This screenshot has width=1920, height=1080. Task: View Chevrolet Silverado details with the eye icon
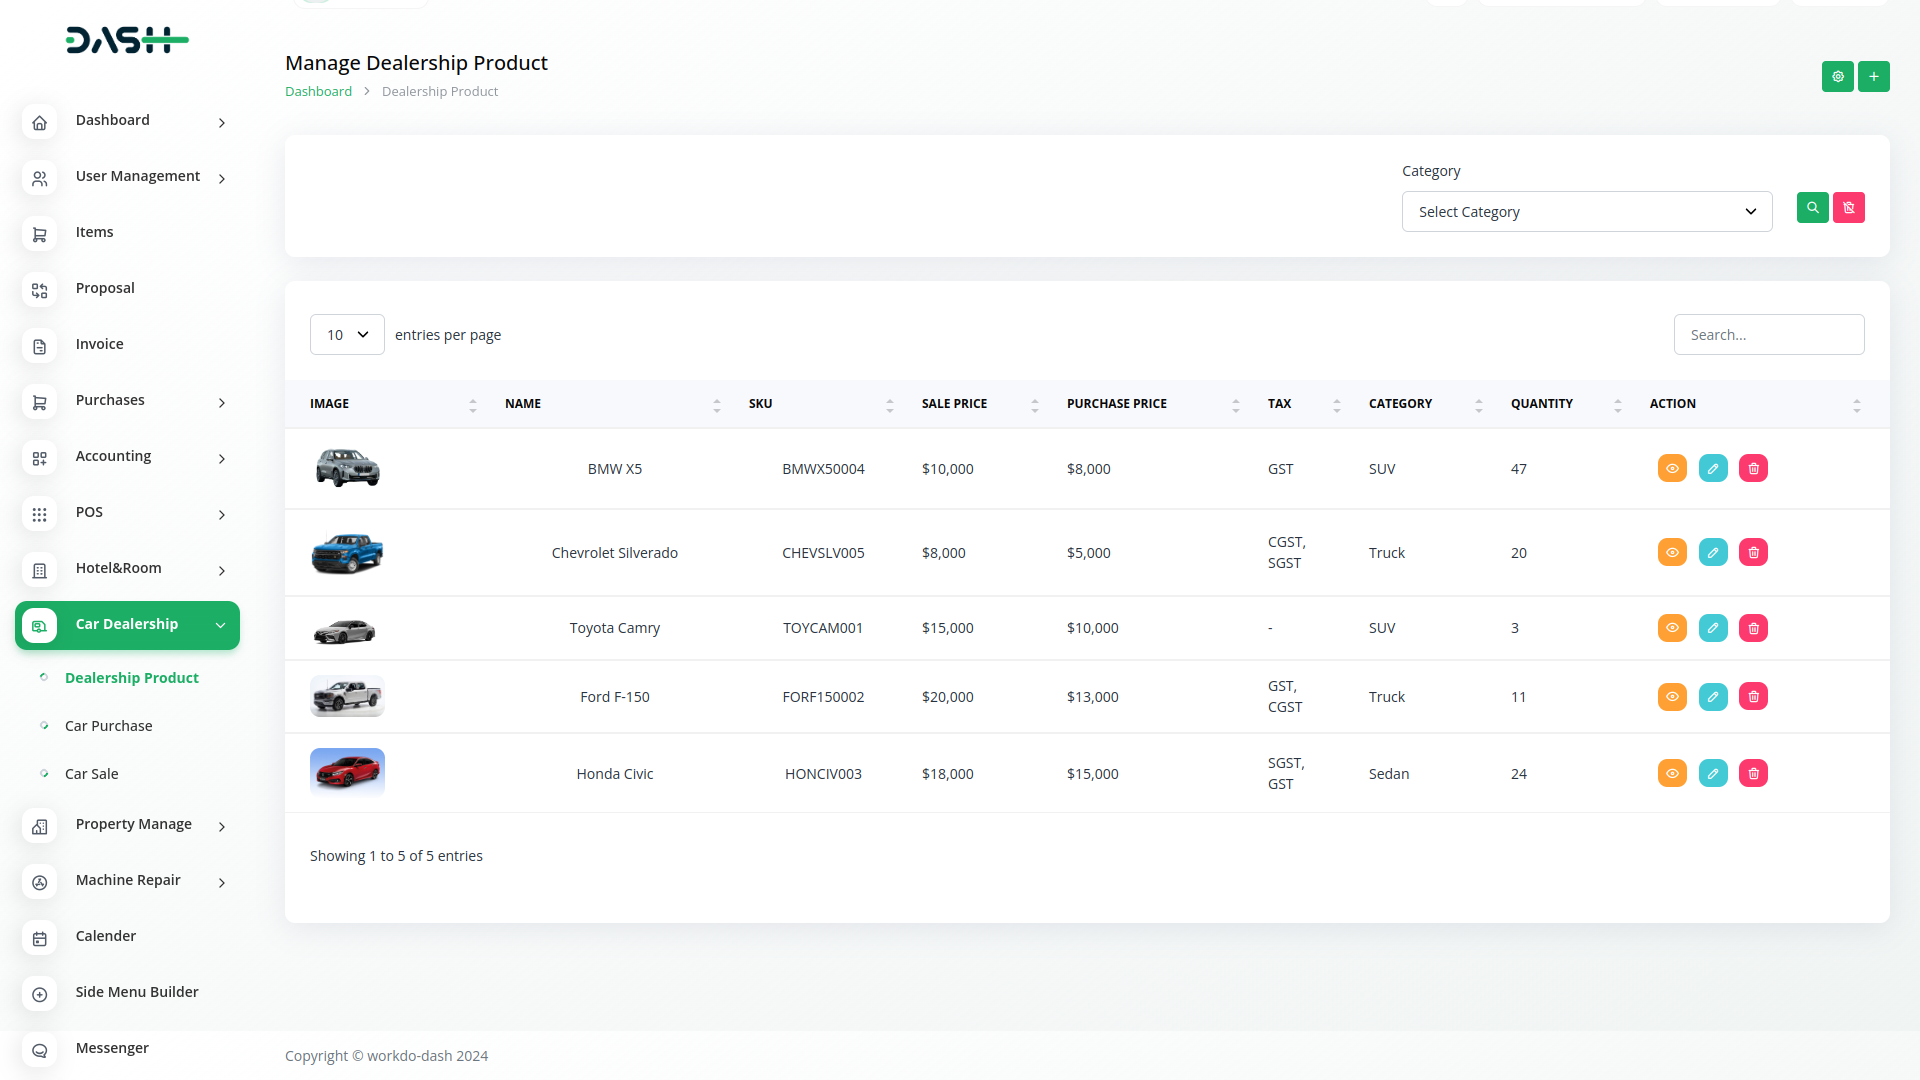click(x=1672, y=553)
